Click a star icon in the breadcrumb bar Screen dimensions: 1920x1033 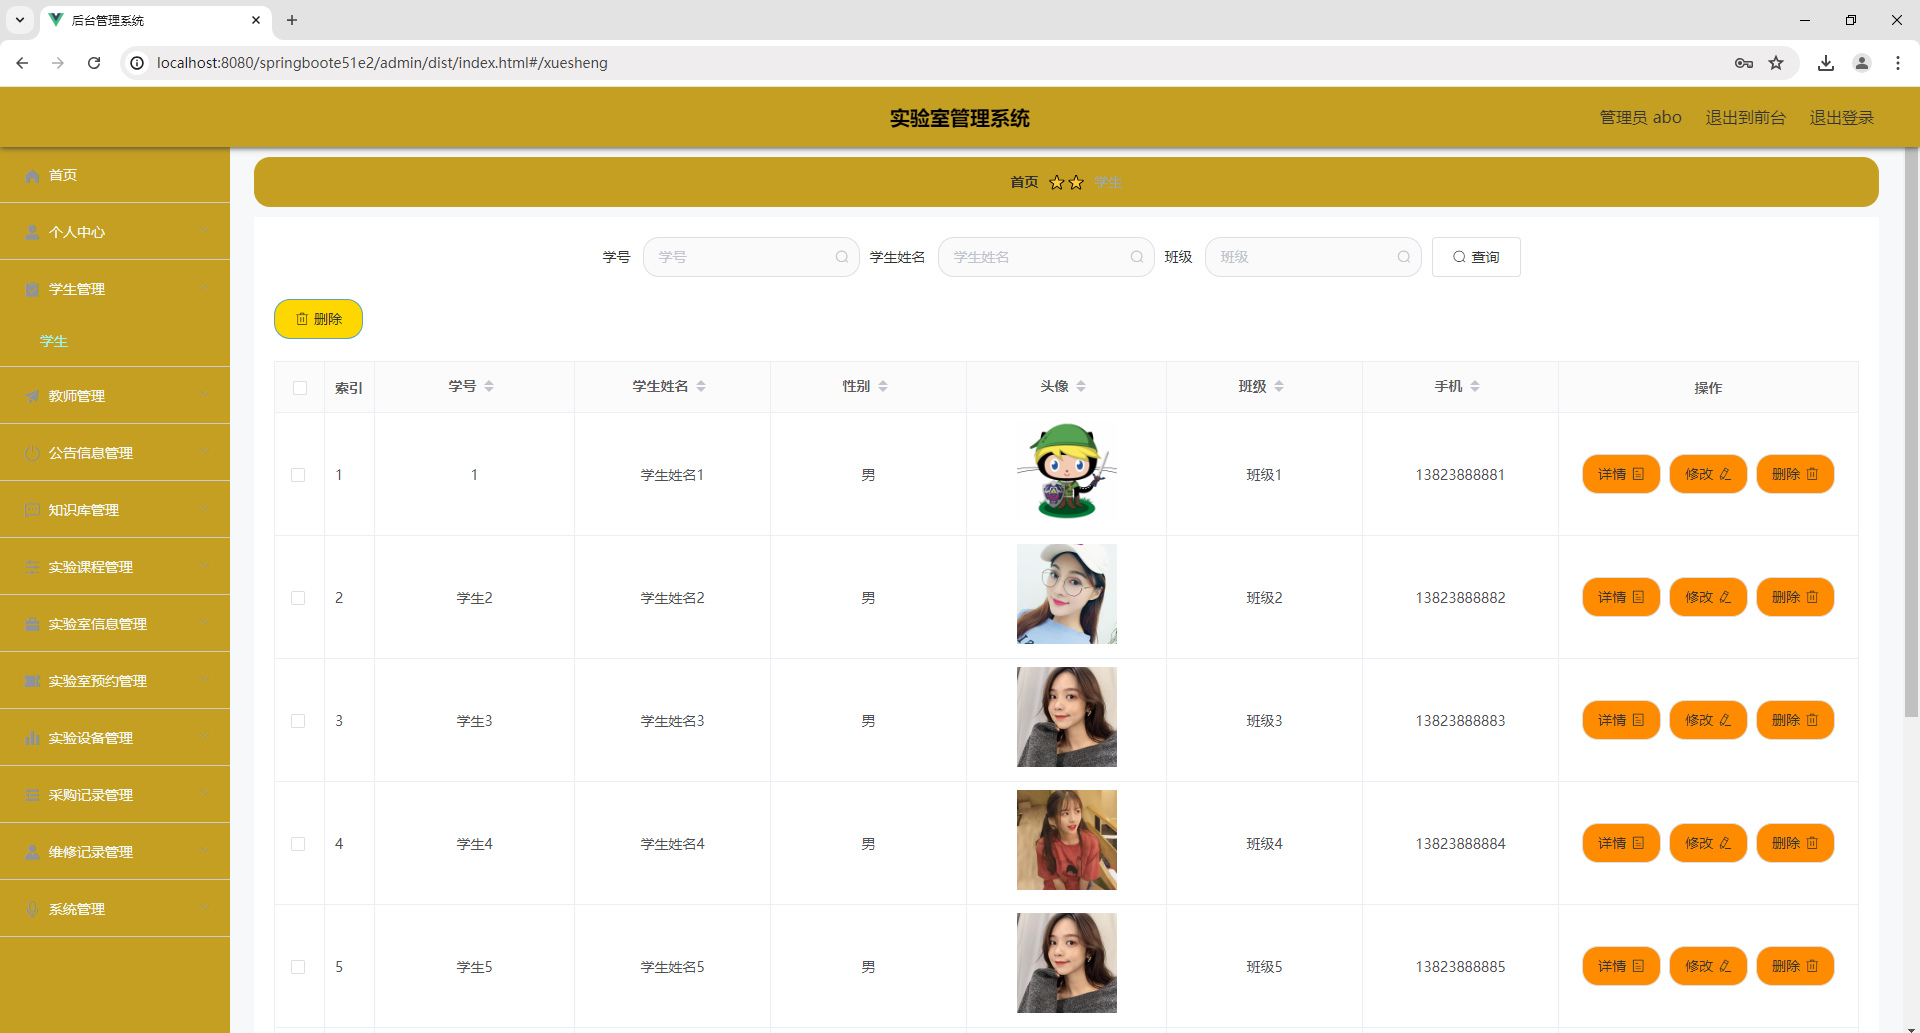click(1057, 182)
